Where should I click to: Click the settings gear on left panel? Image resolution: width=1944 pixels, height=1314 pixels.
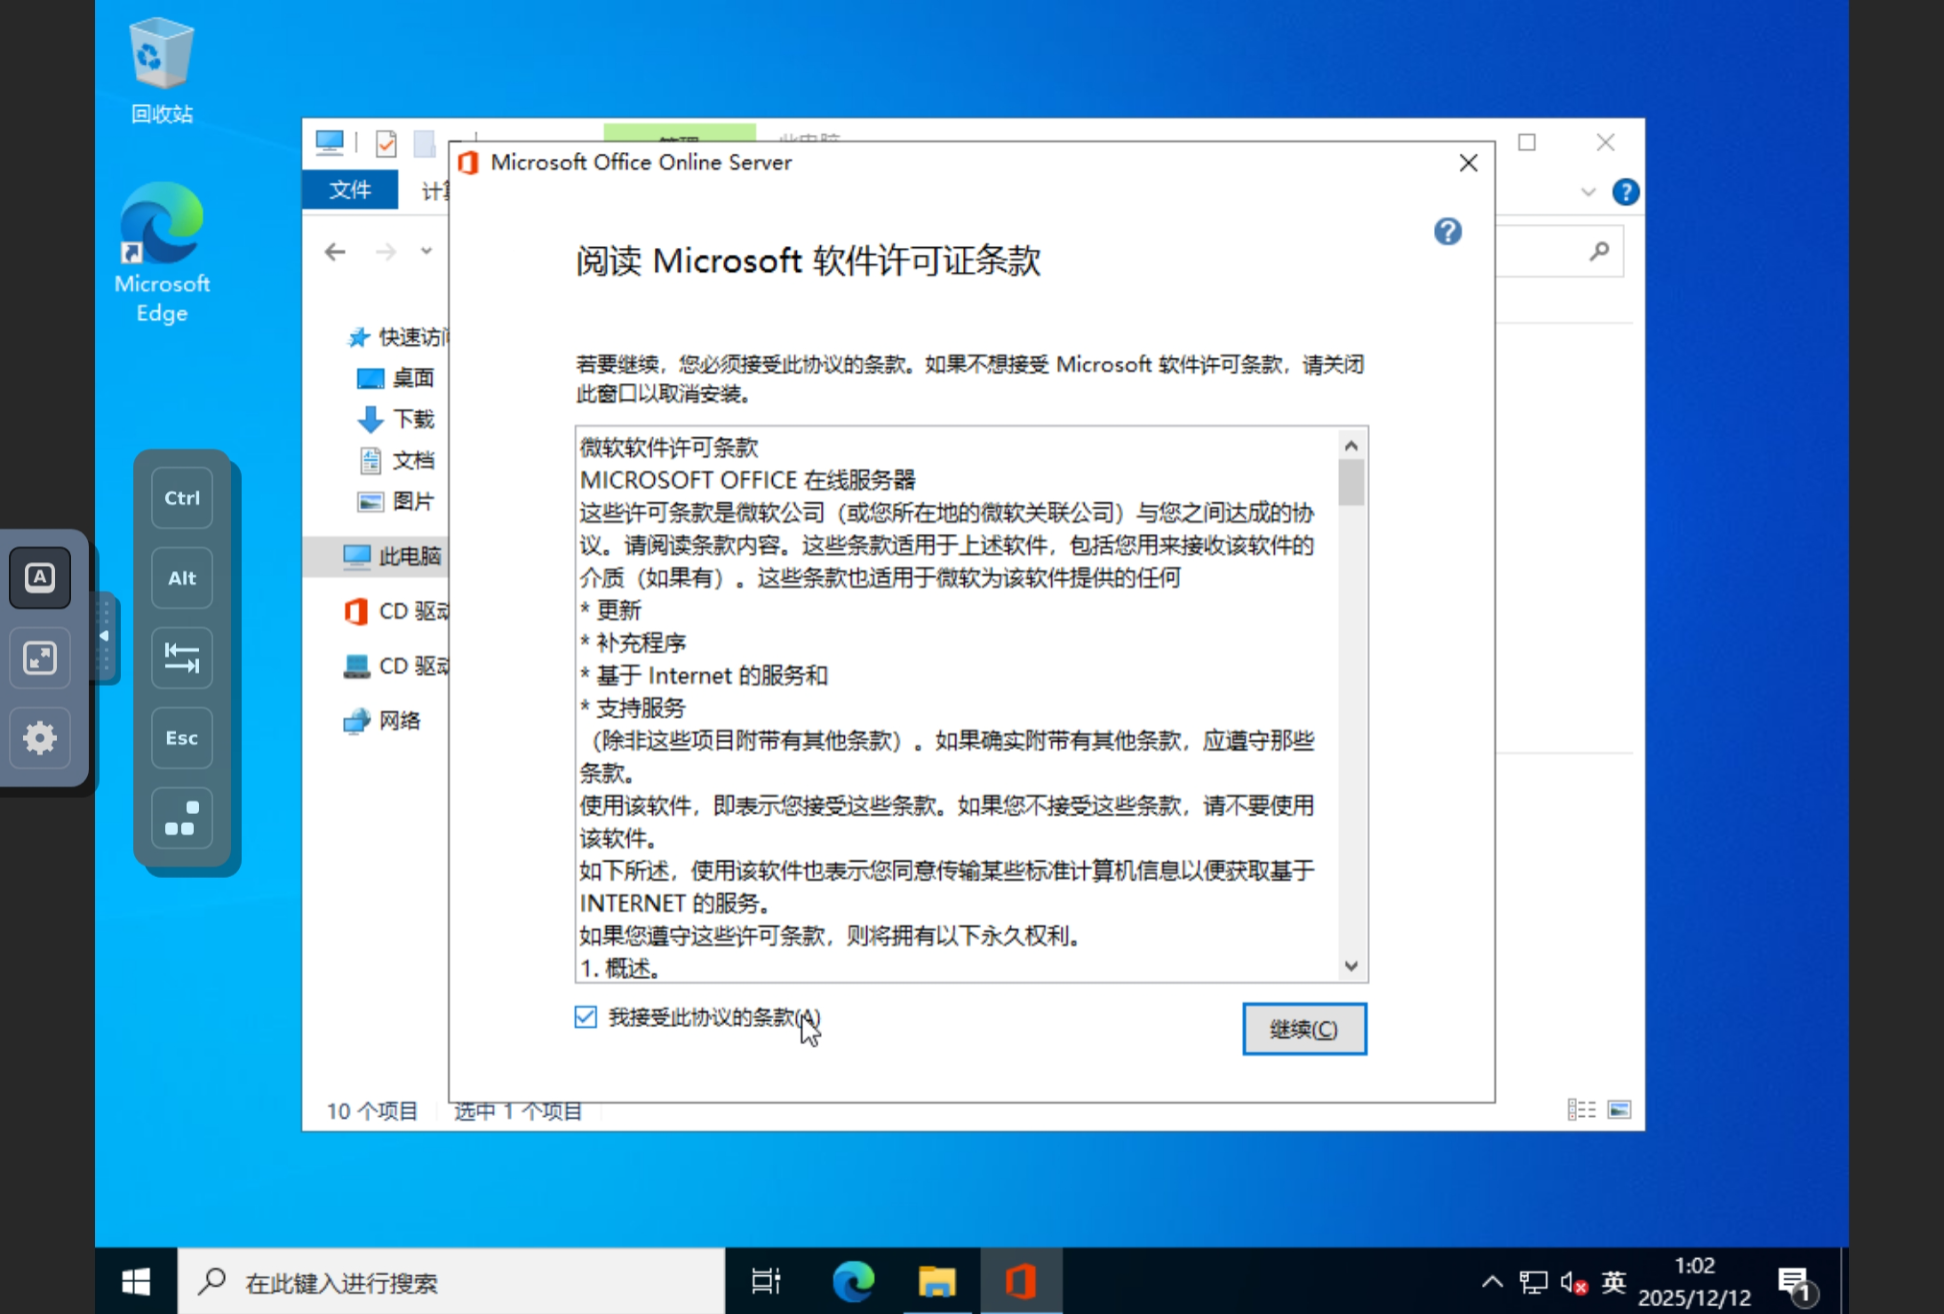pos(40,738)
